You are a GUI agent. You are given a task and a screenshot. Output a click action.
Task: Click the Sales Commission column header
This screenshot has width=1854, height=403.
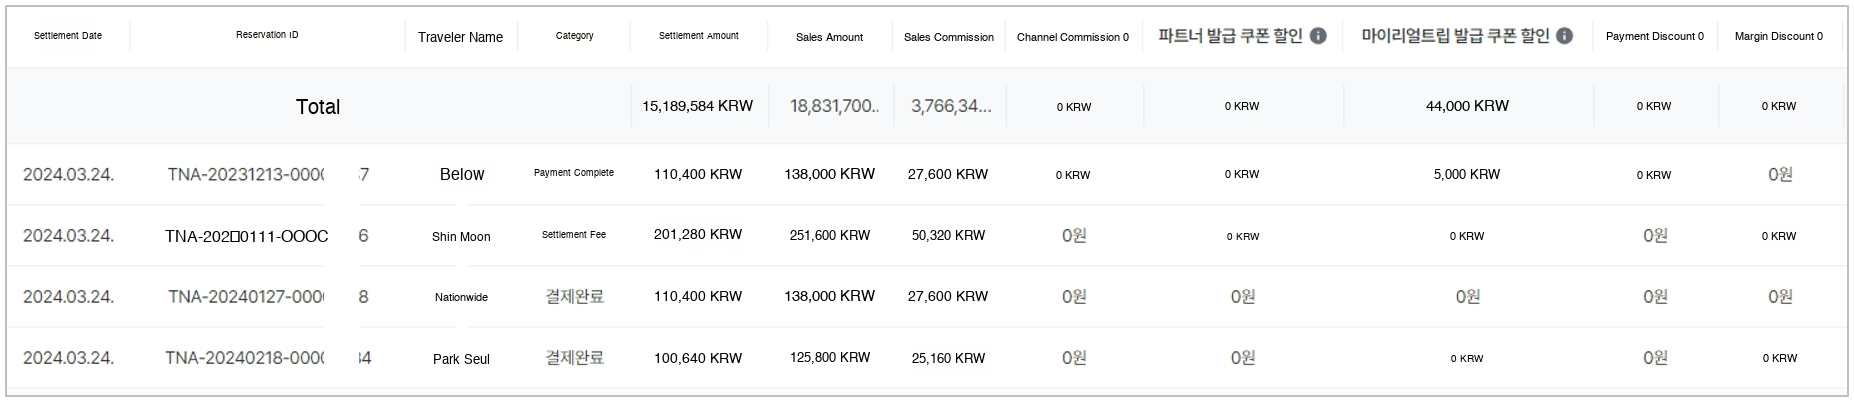point(948,37)
